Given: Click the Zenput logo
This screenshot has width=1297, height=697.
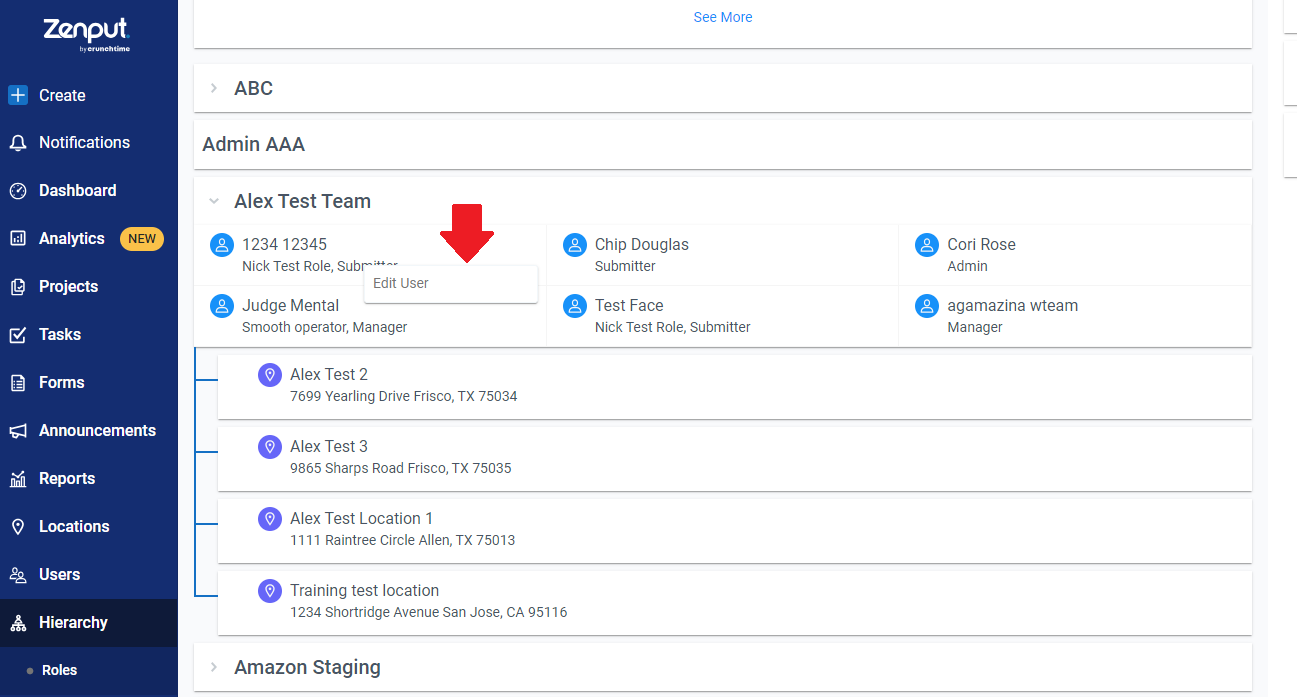Looking at the screenshot, I should point(87,34).
